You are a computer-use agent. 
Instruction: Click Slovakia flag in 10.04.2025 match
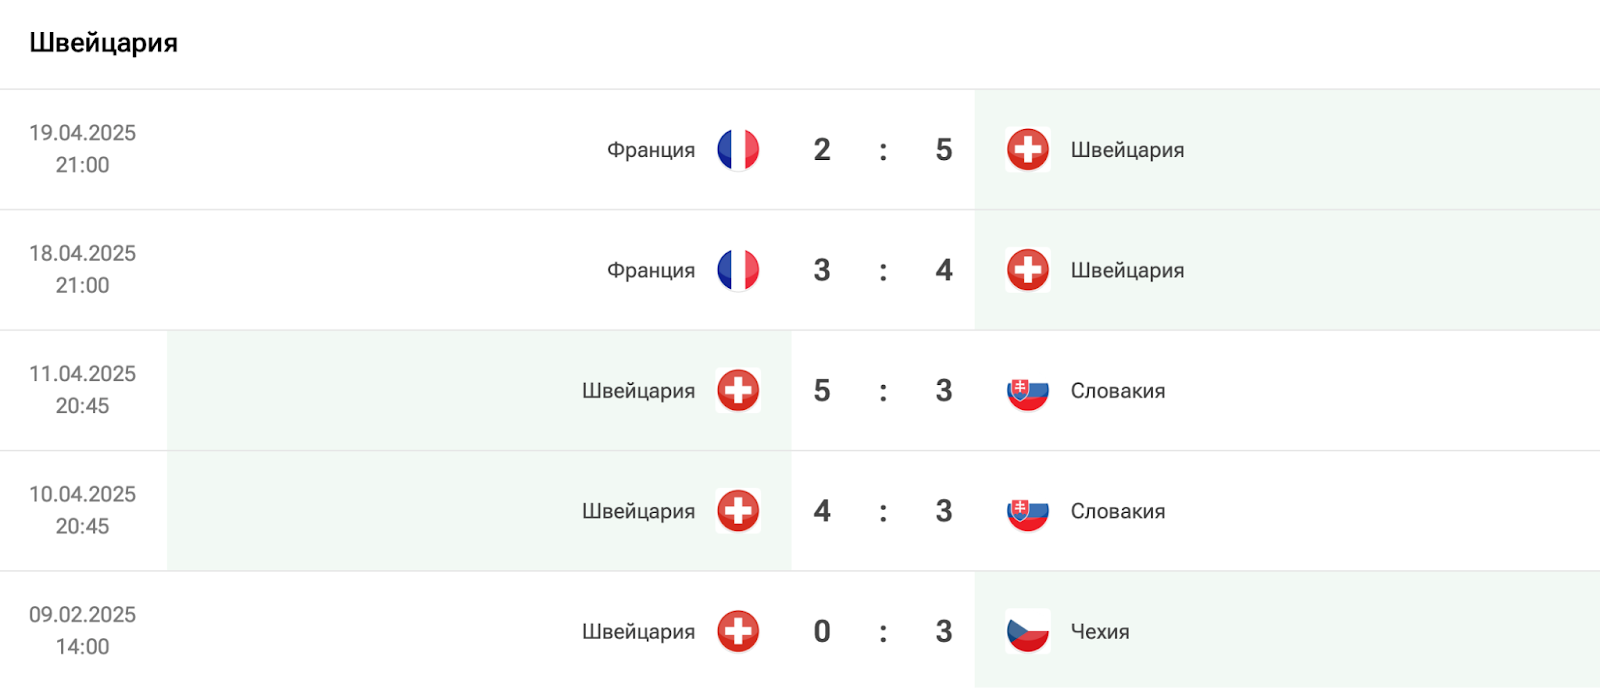(x=1027, y=511)
